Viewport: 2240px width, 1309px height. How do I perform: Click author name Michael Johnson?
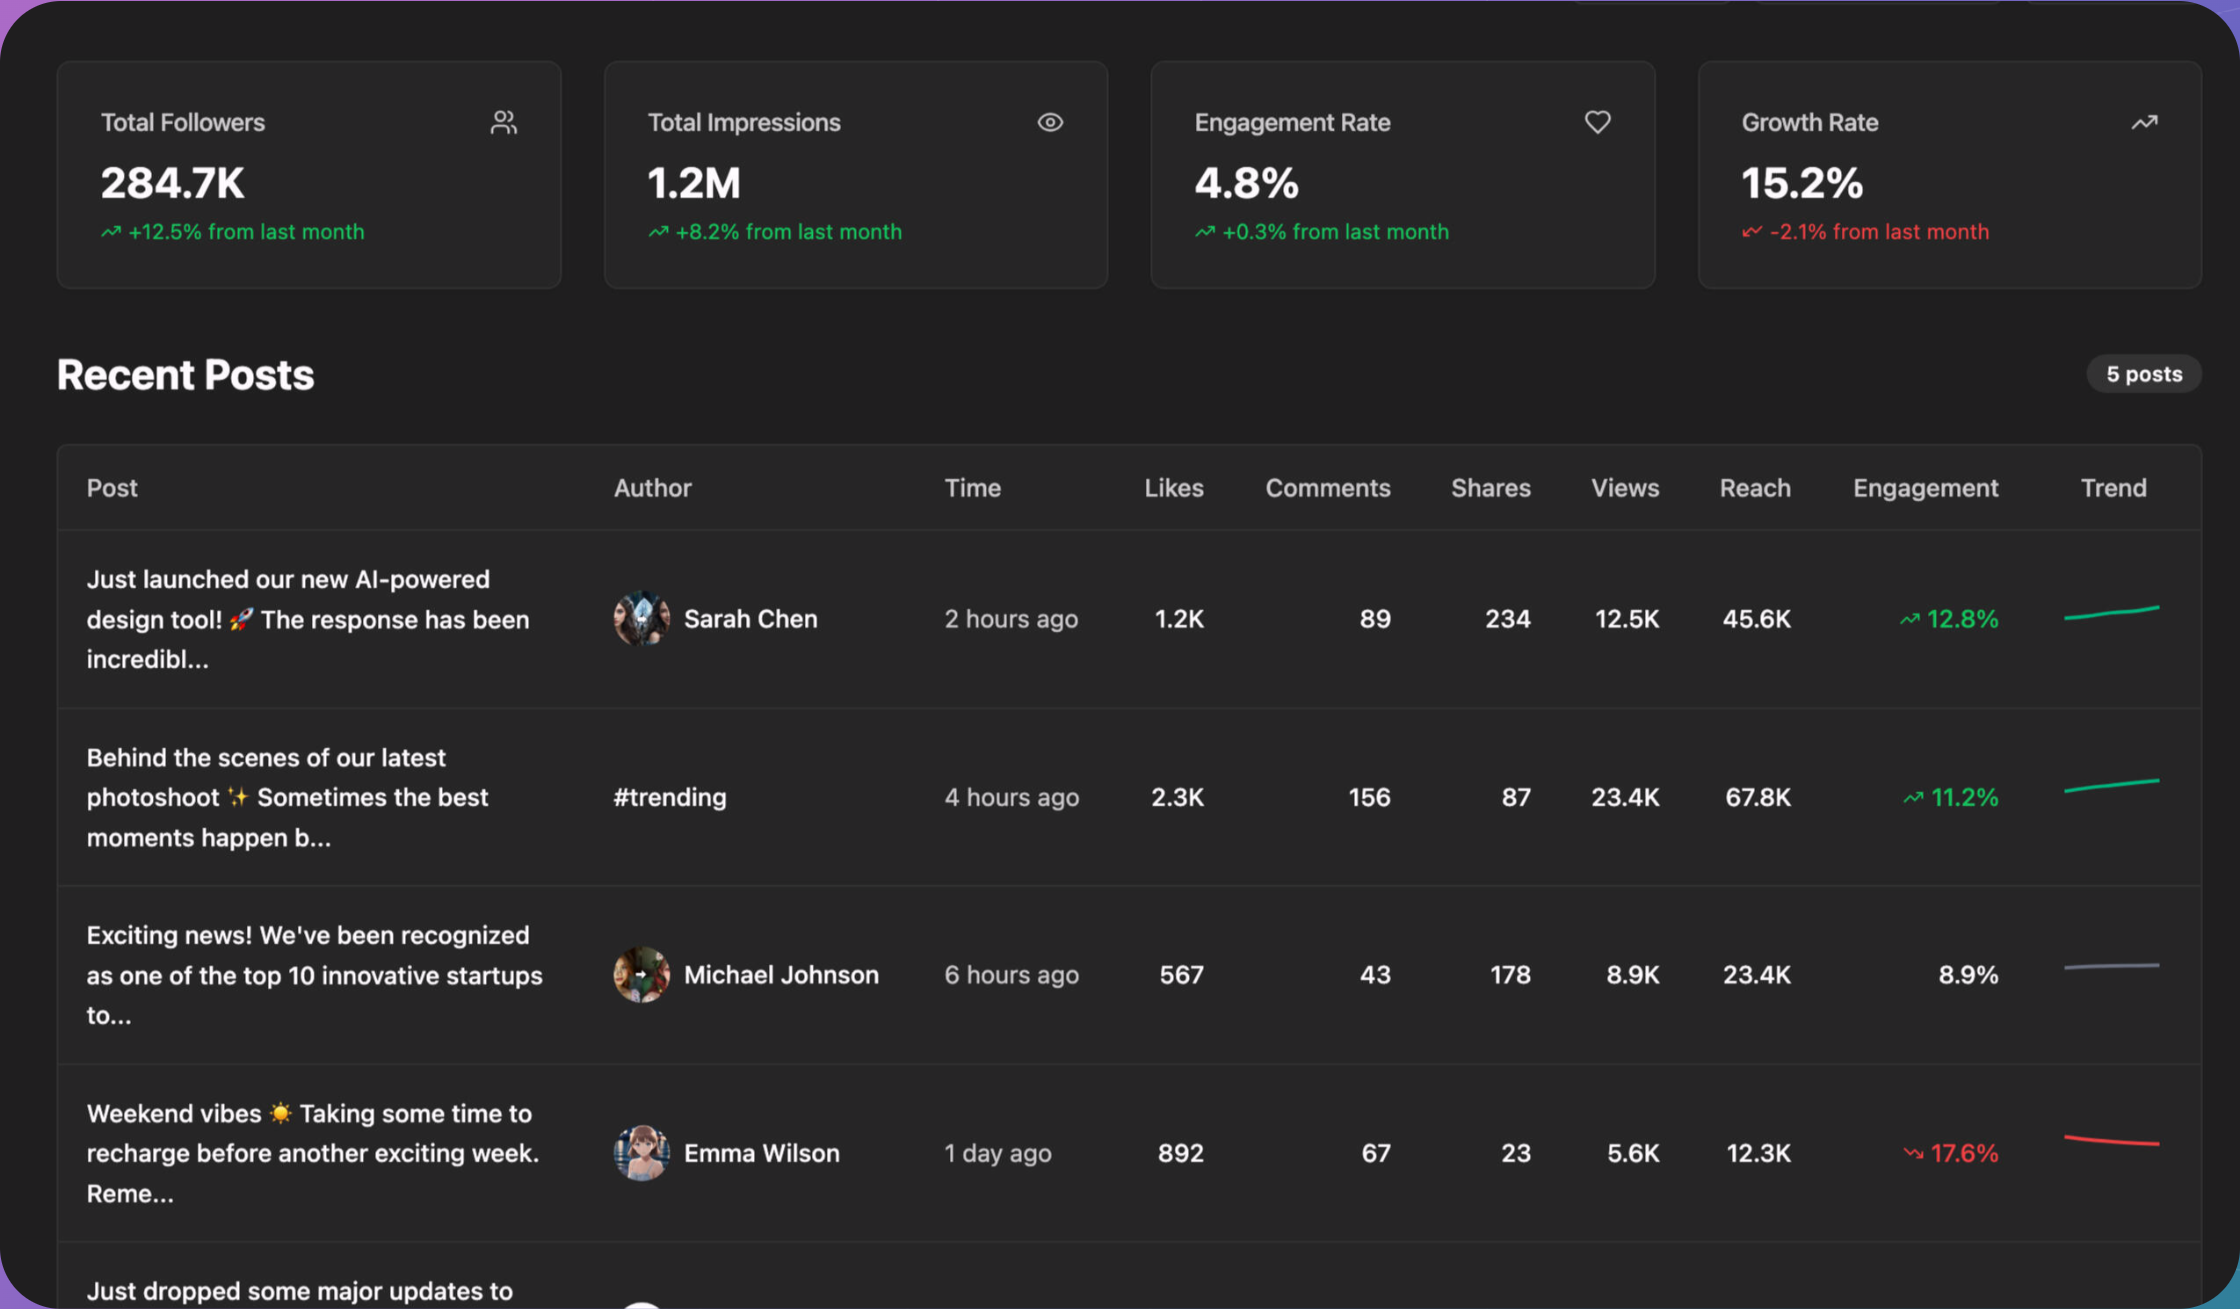point(781,975)
